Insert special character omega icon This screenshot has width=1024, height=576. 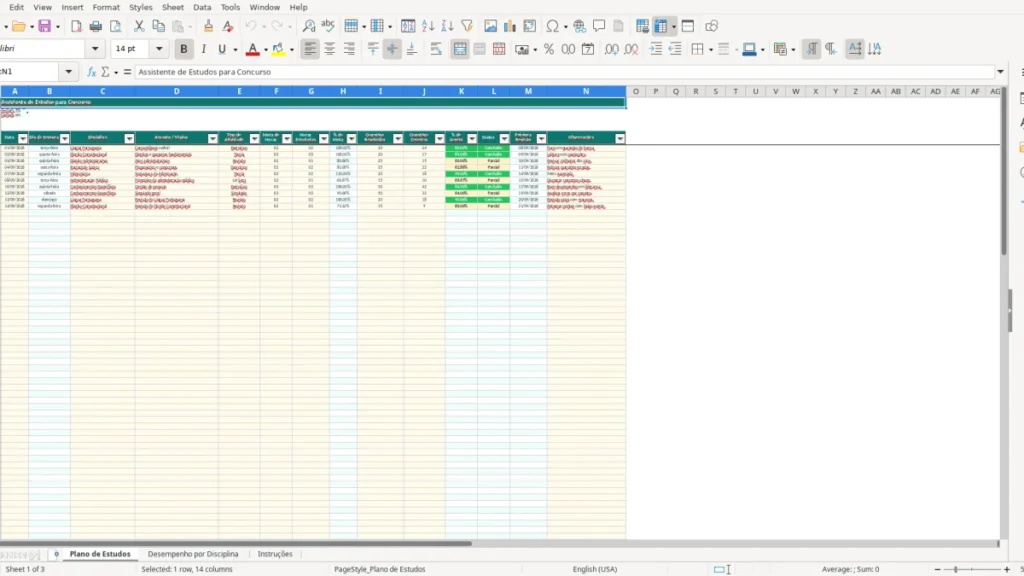click(x=552, y=26)
